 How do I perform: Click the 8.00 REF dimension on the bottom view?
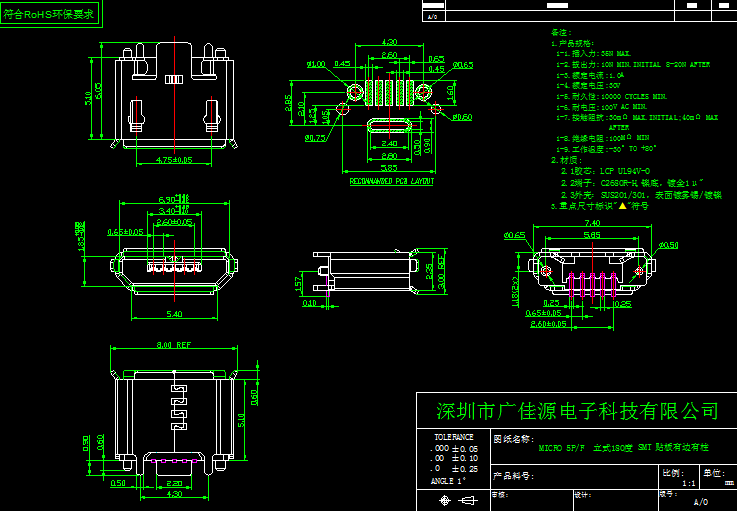174,346
